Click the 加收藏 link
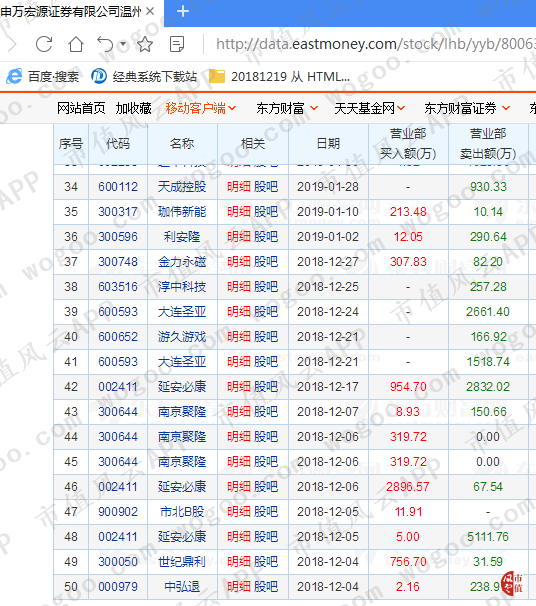This screenshot has height=606, width=536. (133, 108)
